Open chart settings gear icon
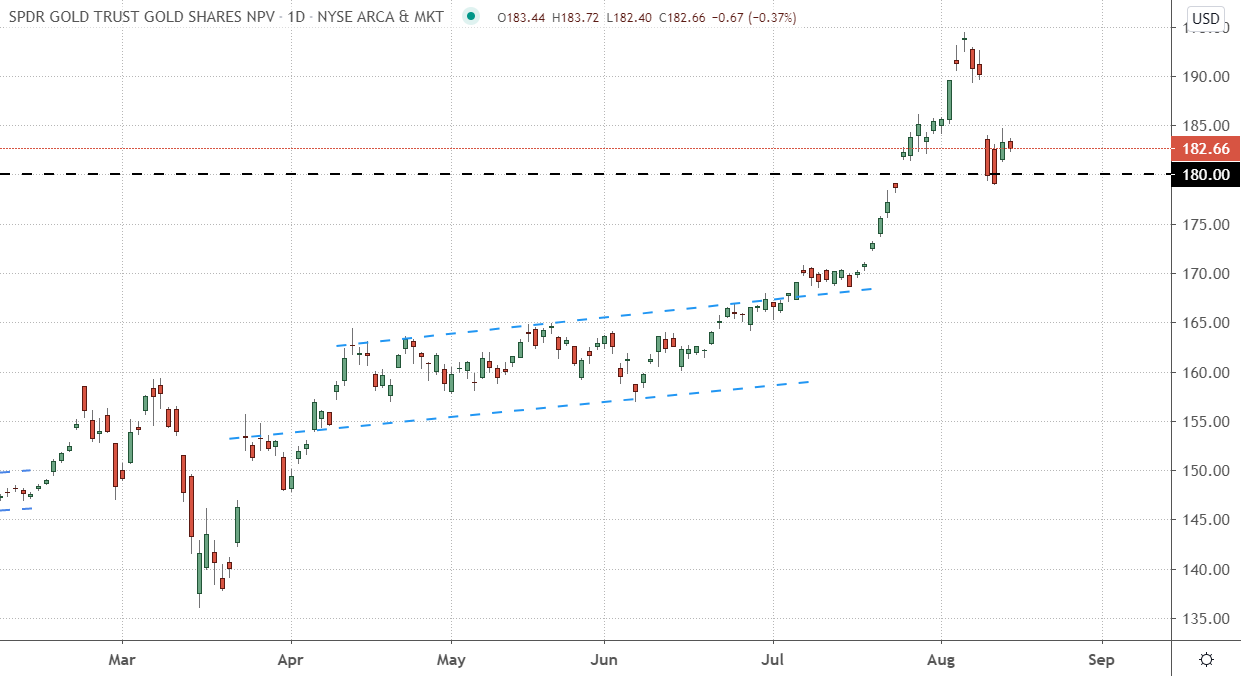This screenshot has width=1241, height=676. 1206,660
